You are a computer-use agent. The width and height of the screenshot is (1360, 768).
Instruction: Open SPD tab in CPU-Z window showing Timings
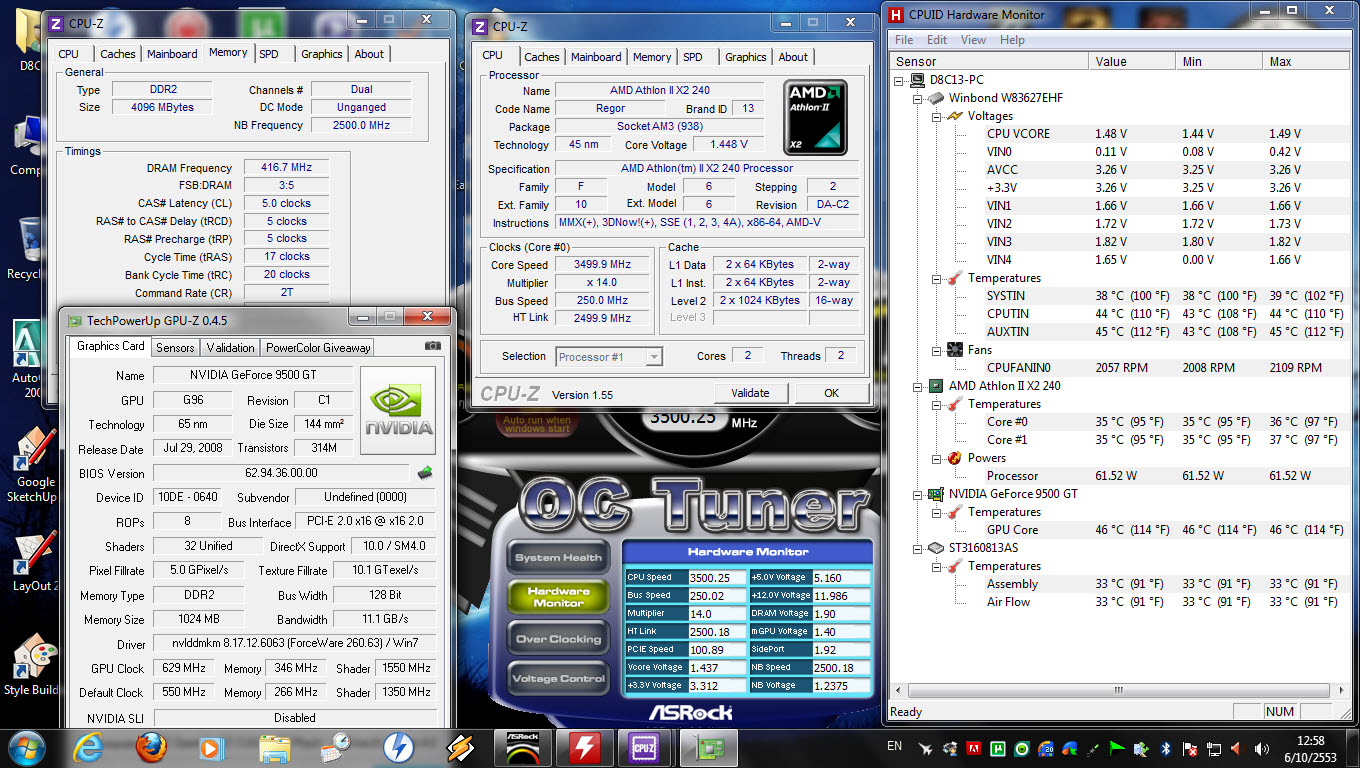269,54
